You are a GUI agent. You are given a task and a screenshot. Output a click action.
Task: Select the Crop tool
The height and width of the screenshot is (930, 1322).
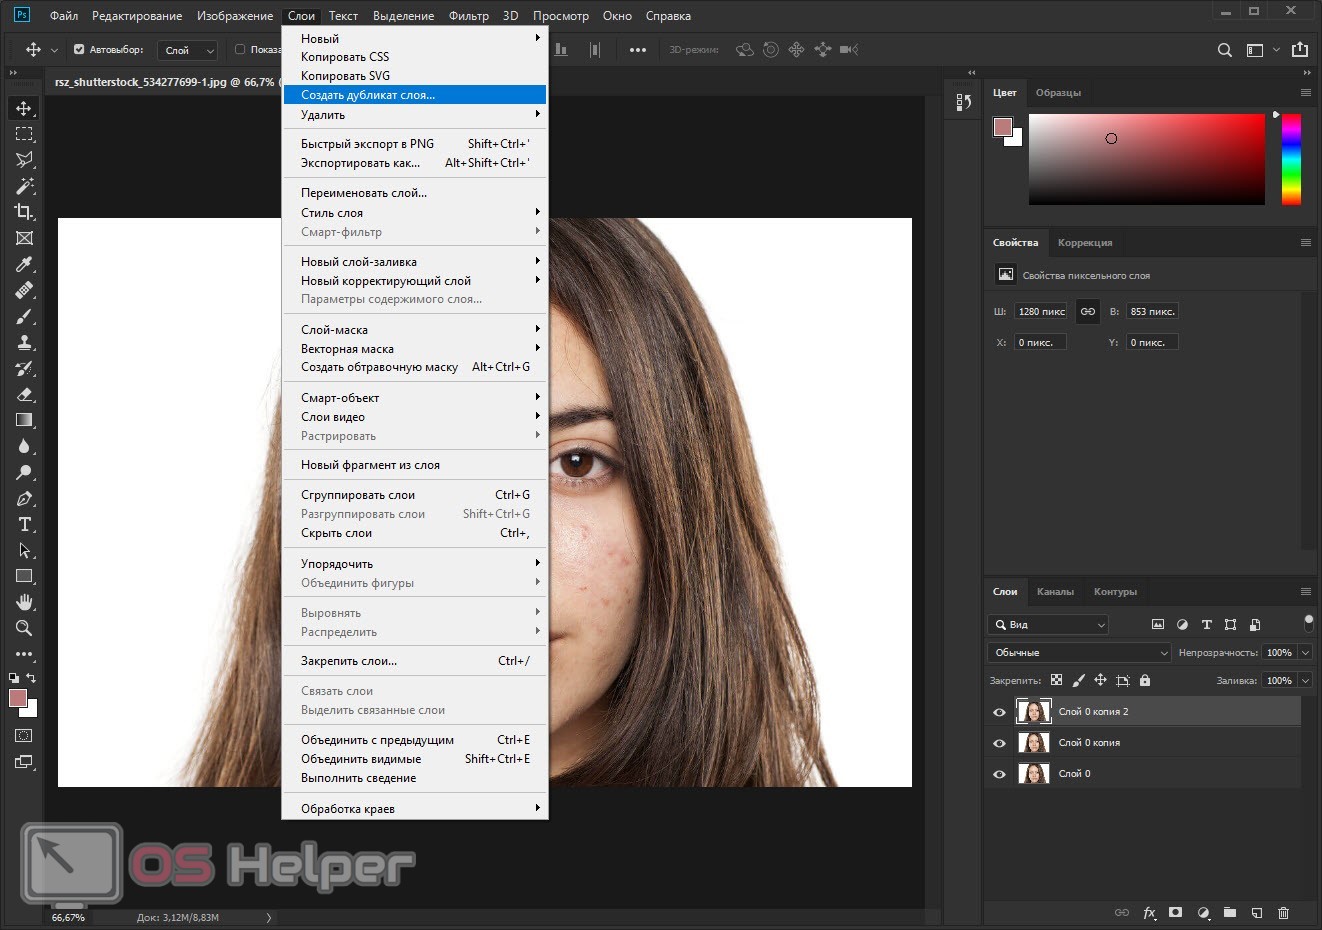24,212
